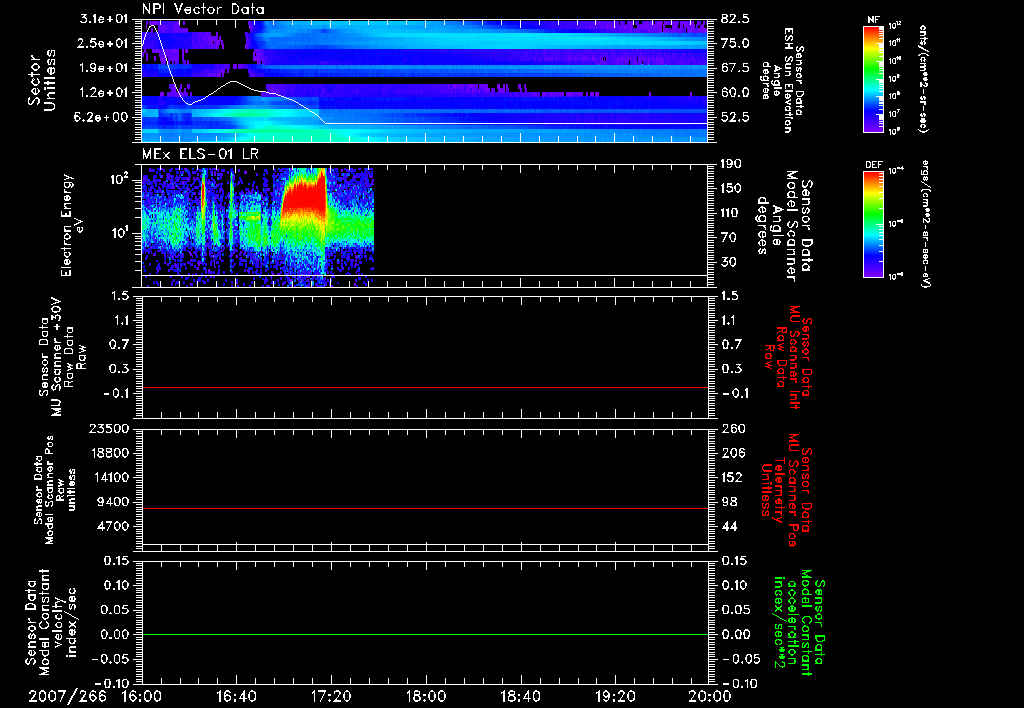Click the "82.5" elevation angle tick

[735, 19]
